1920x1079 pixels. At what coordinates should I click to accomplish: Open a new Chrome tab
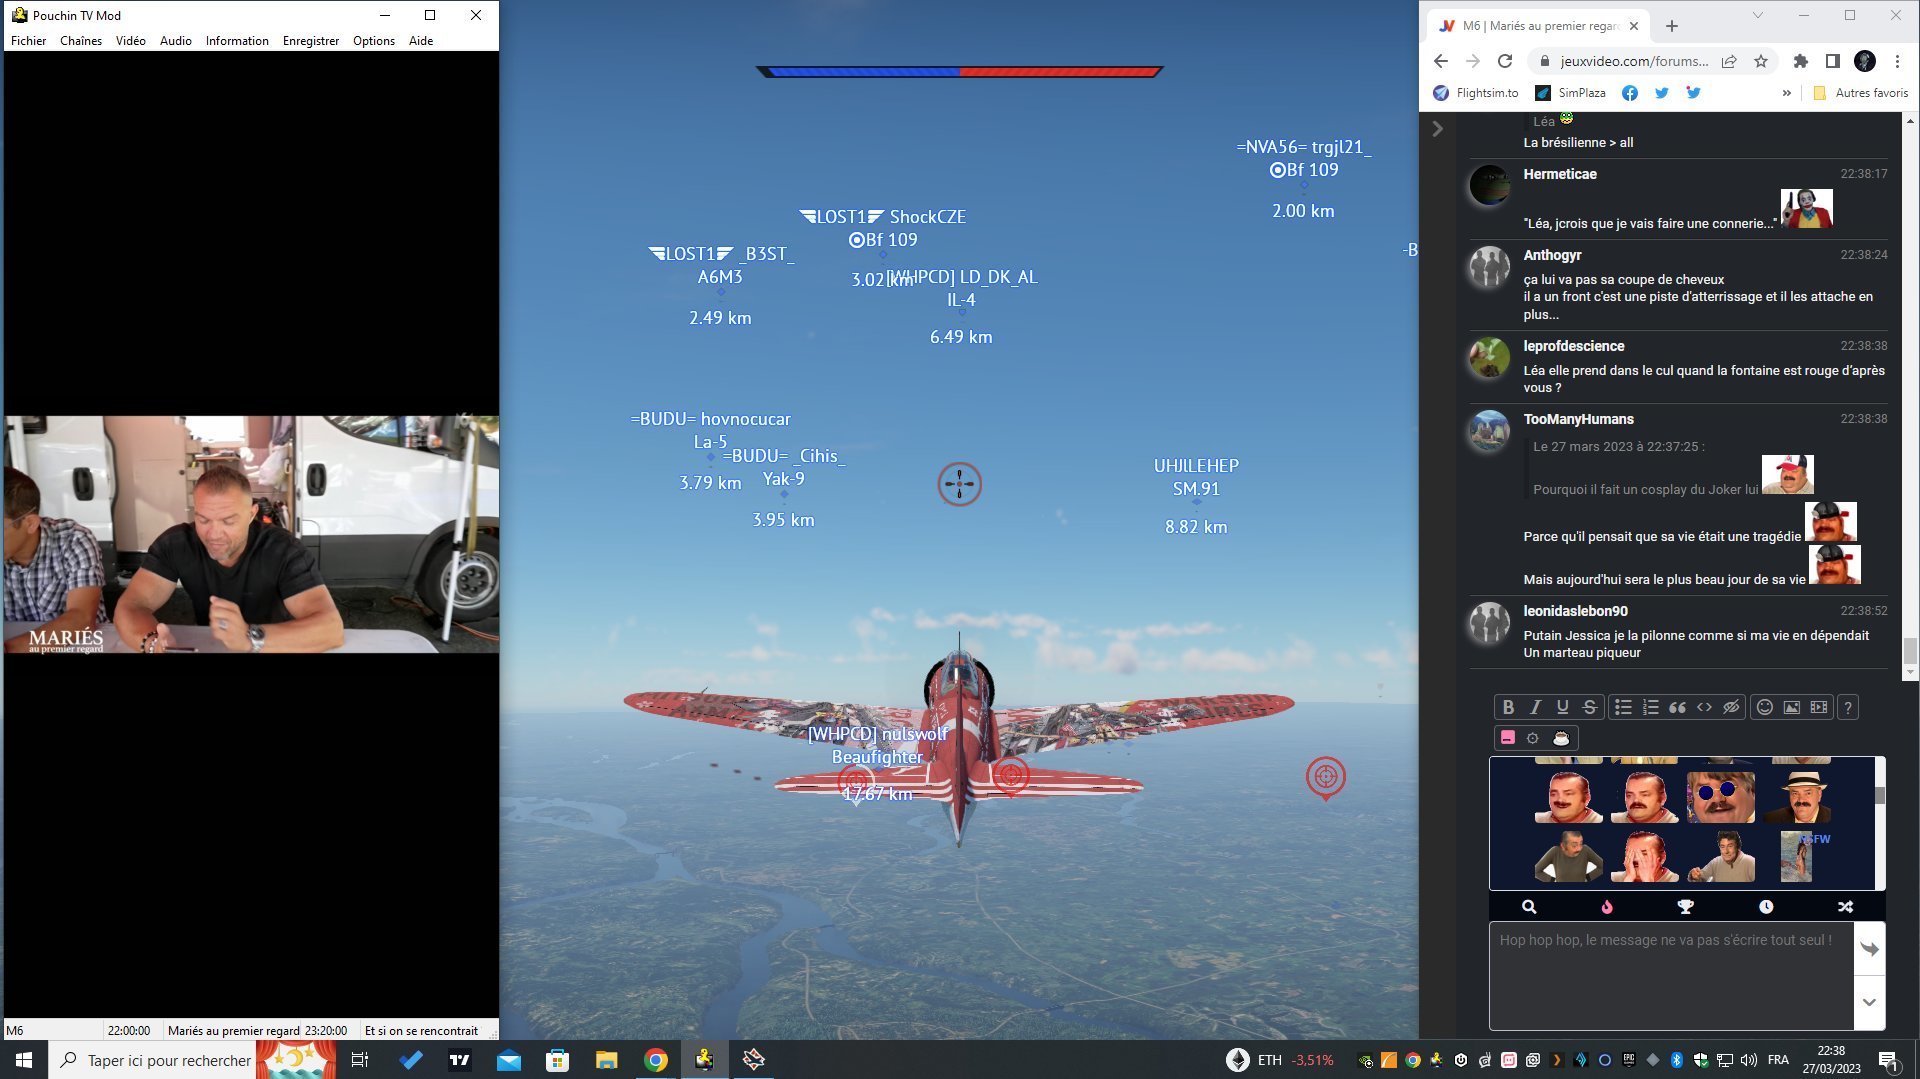(x=1672, y=26)
